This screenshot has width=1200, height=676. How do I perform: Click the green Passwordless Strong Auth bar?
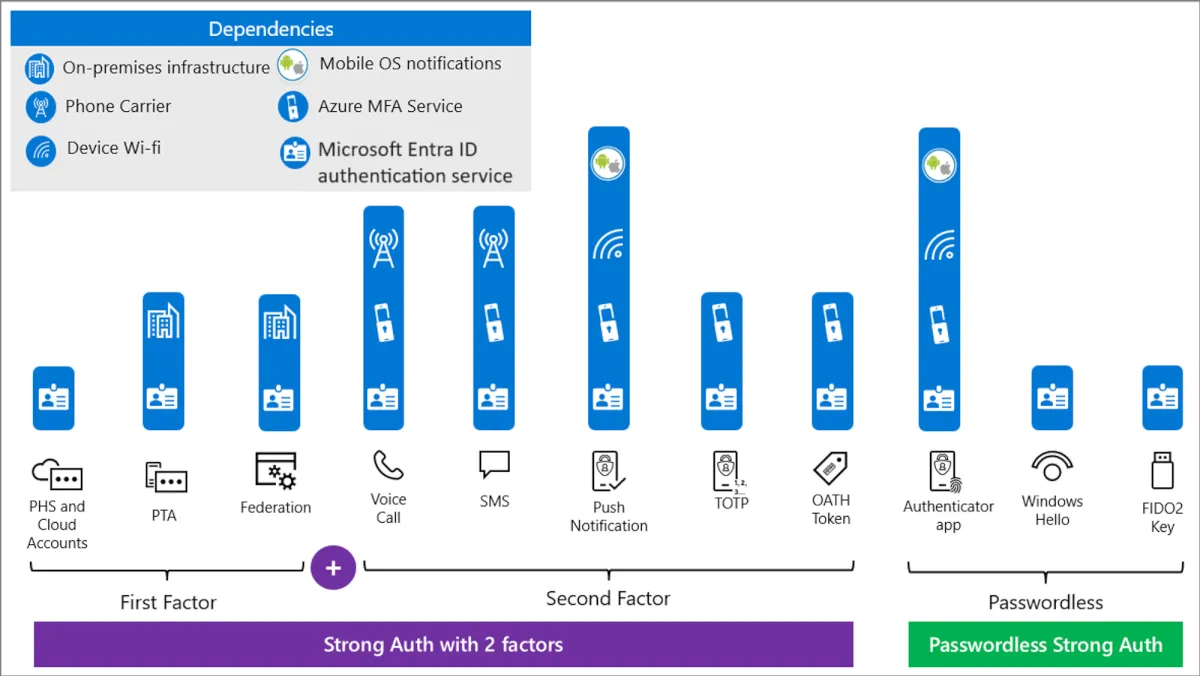point(1045,645)
